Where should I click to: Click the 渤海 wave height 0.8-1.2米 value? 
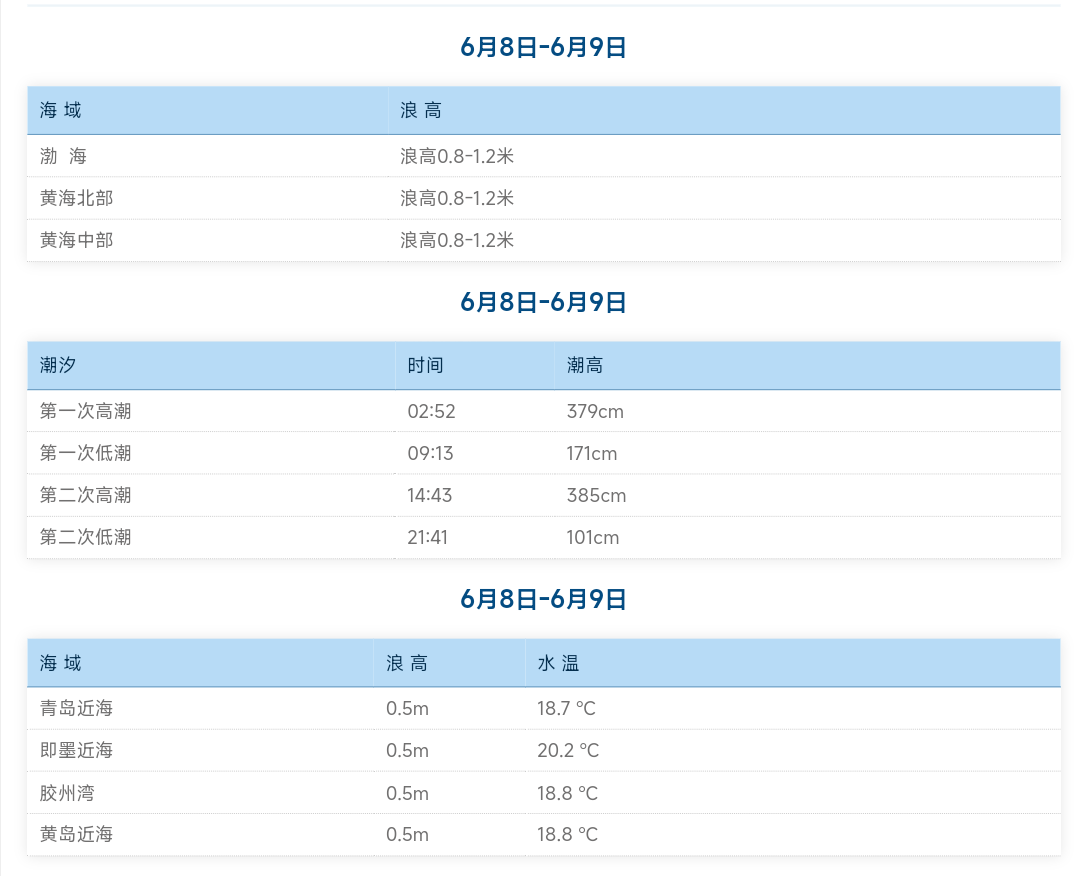tap(457, 156)
